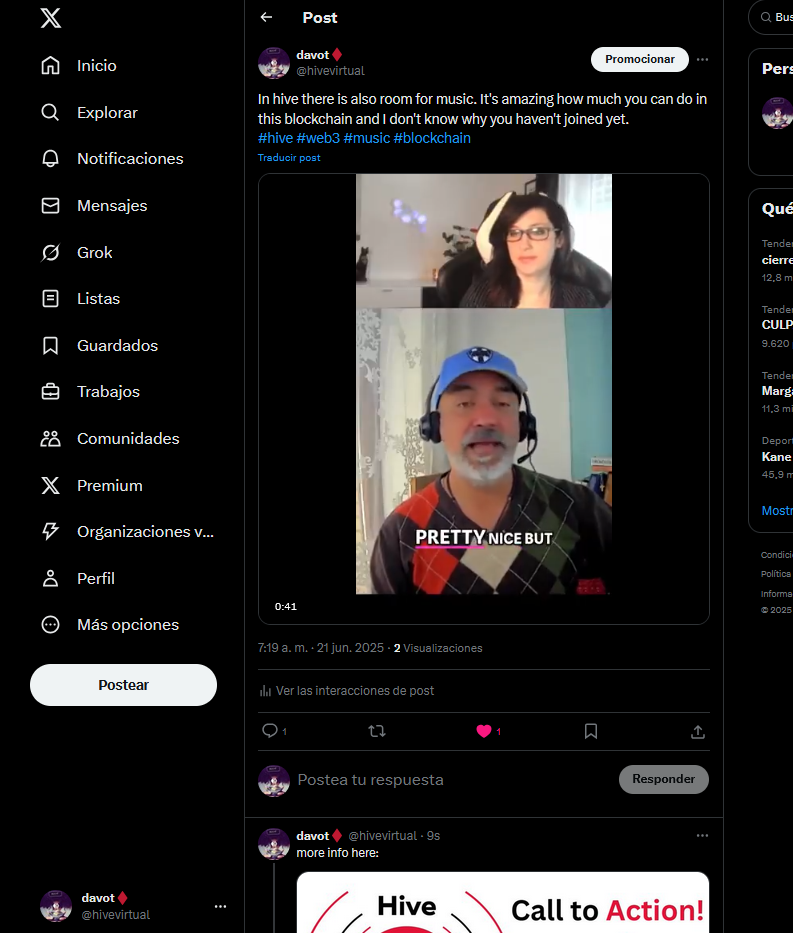Open Trabajos briefcase icon

click(51, 392)
